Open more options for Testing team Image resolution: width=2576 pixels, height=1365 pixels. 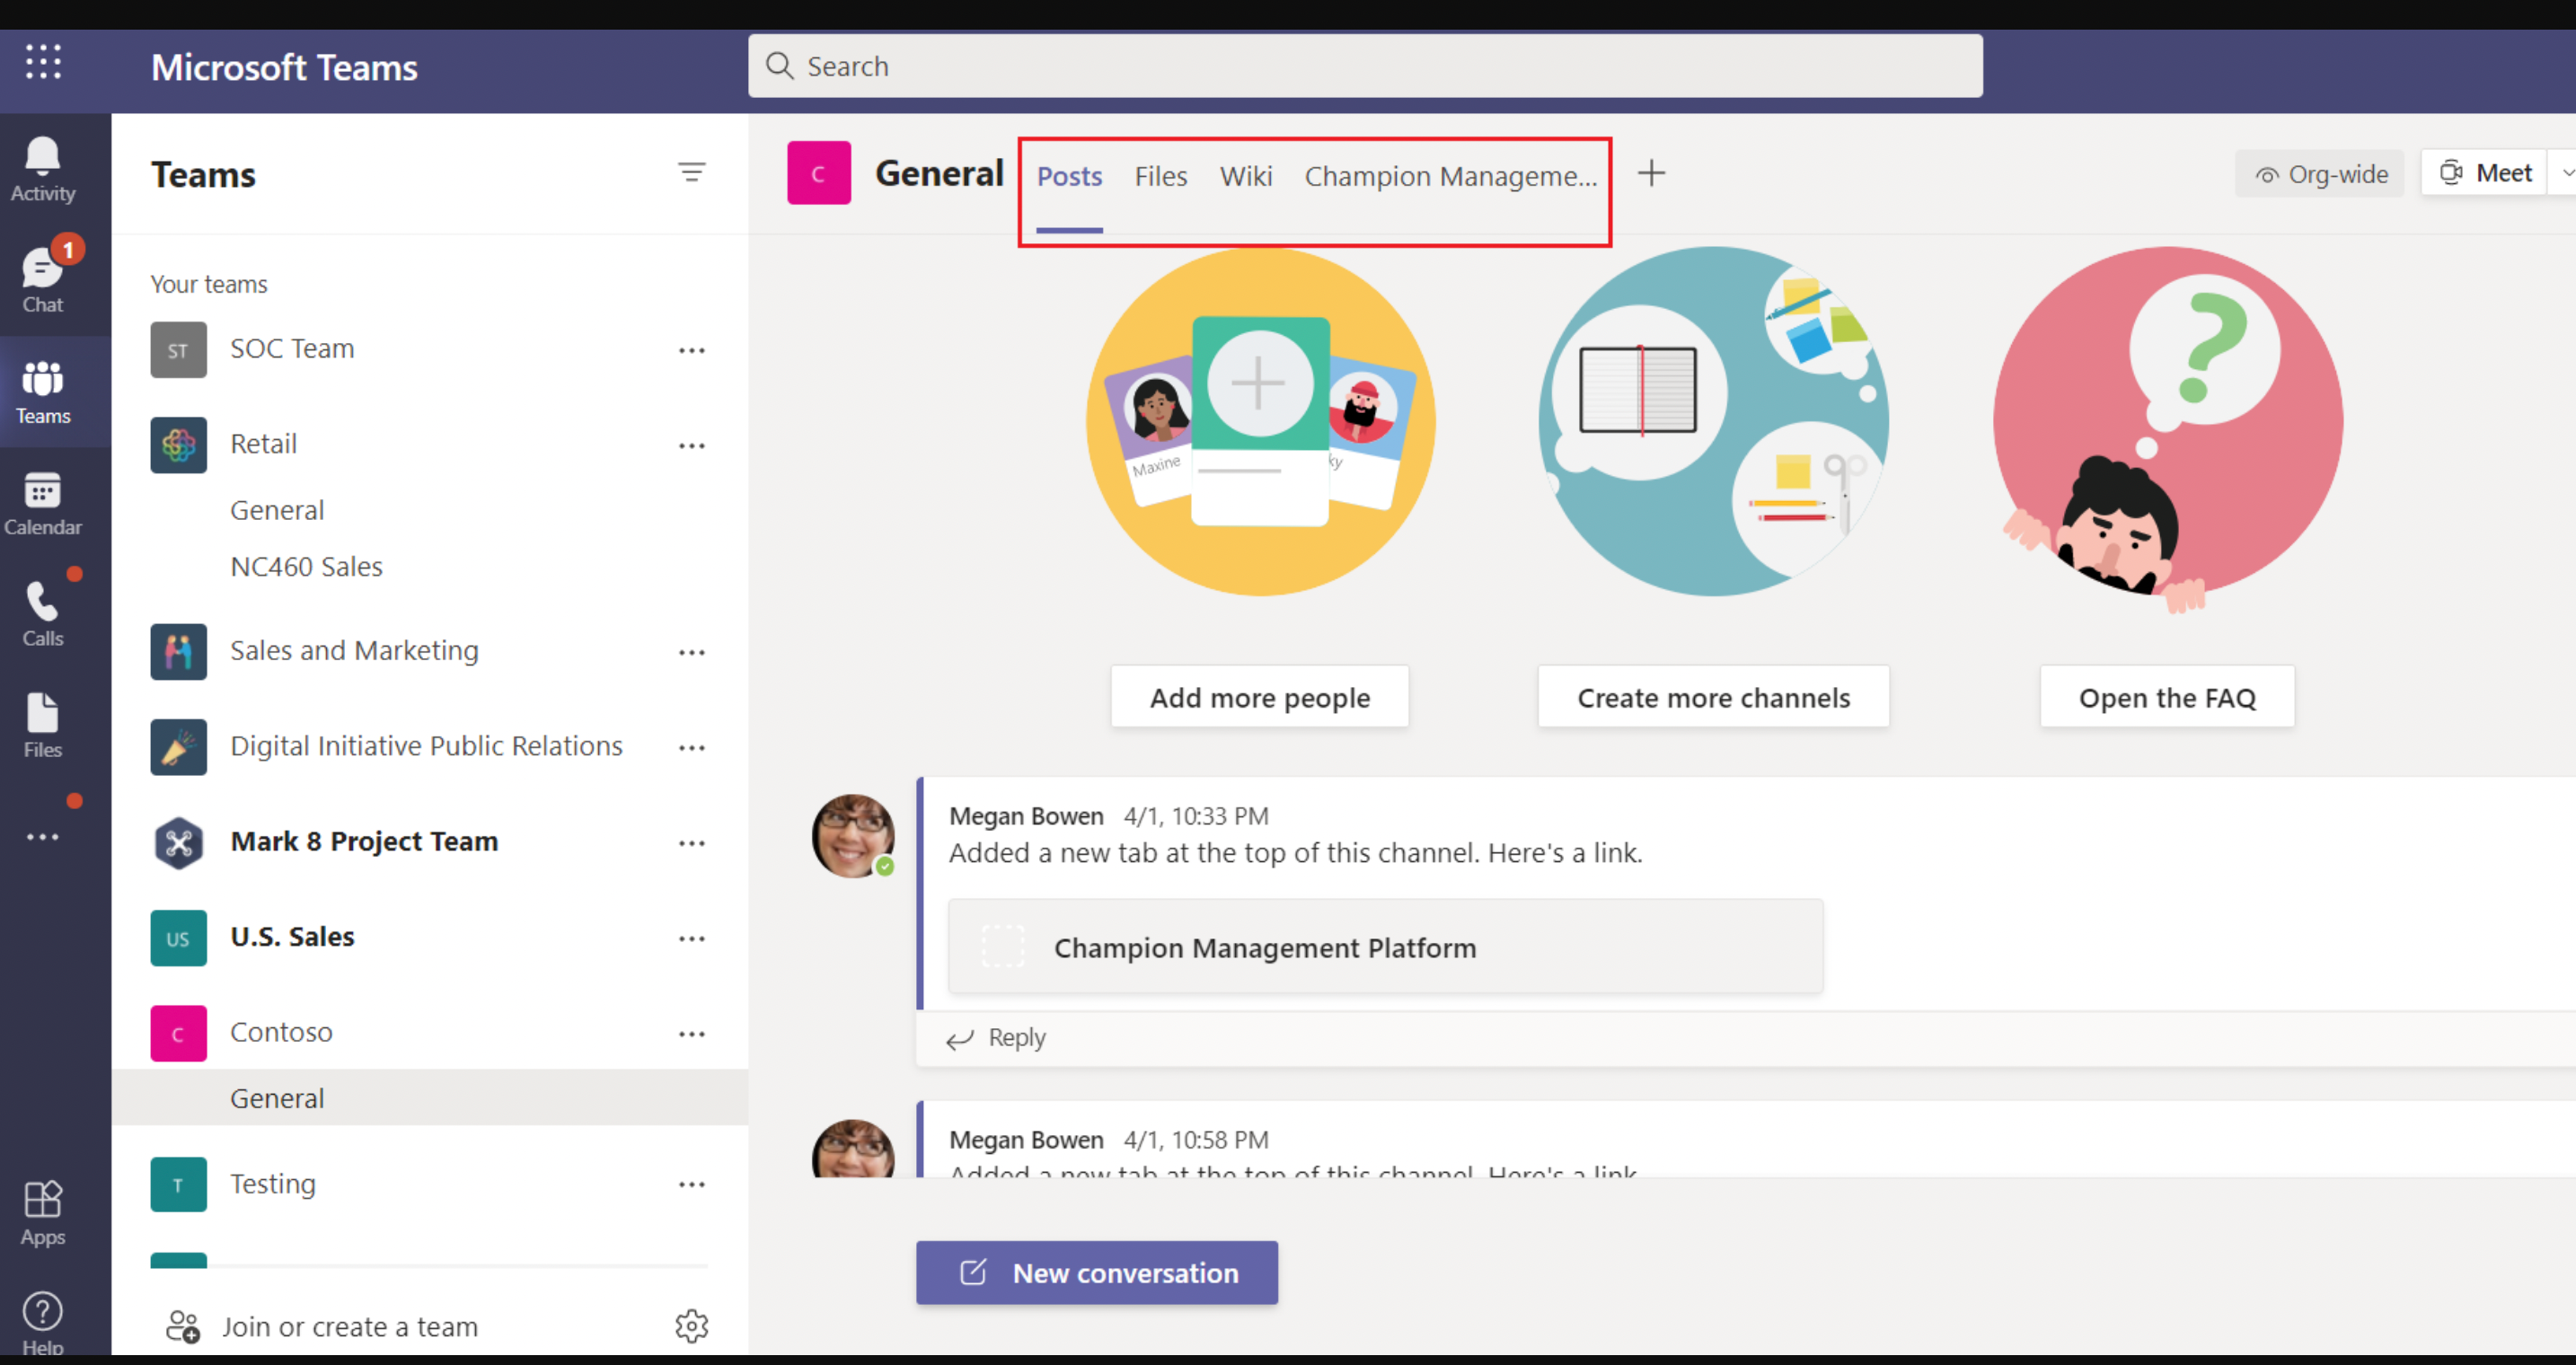click(692, 1184)
